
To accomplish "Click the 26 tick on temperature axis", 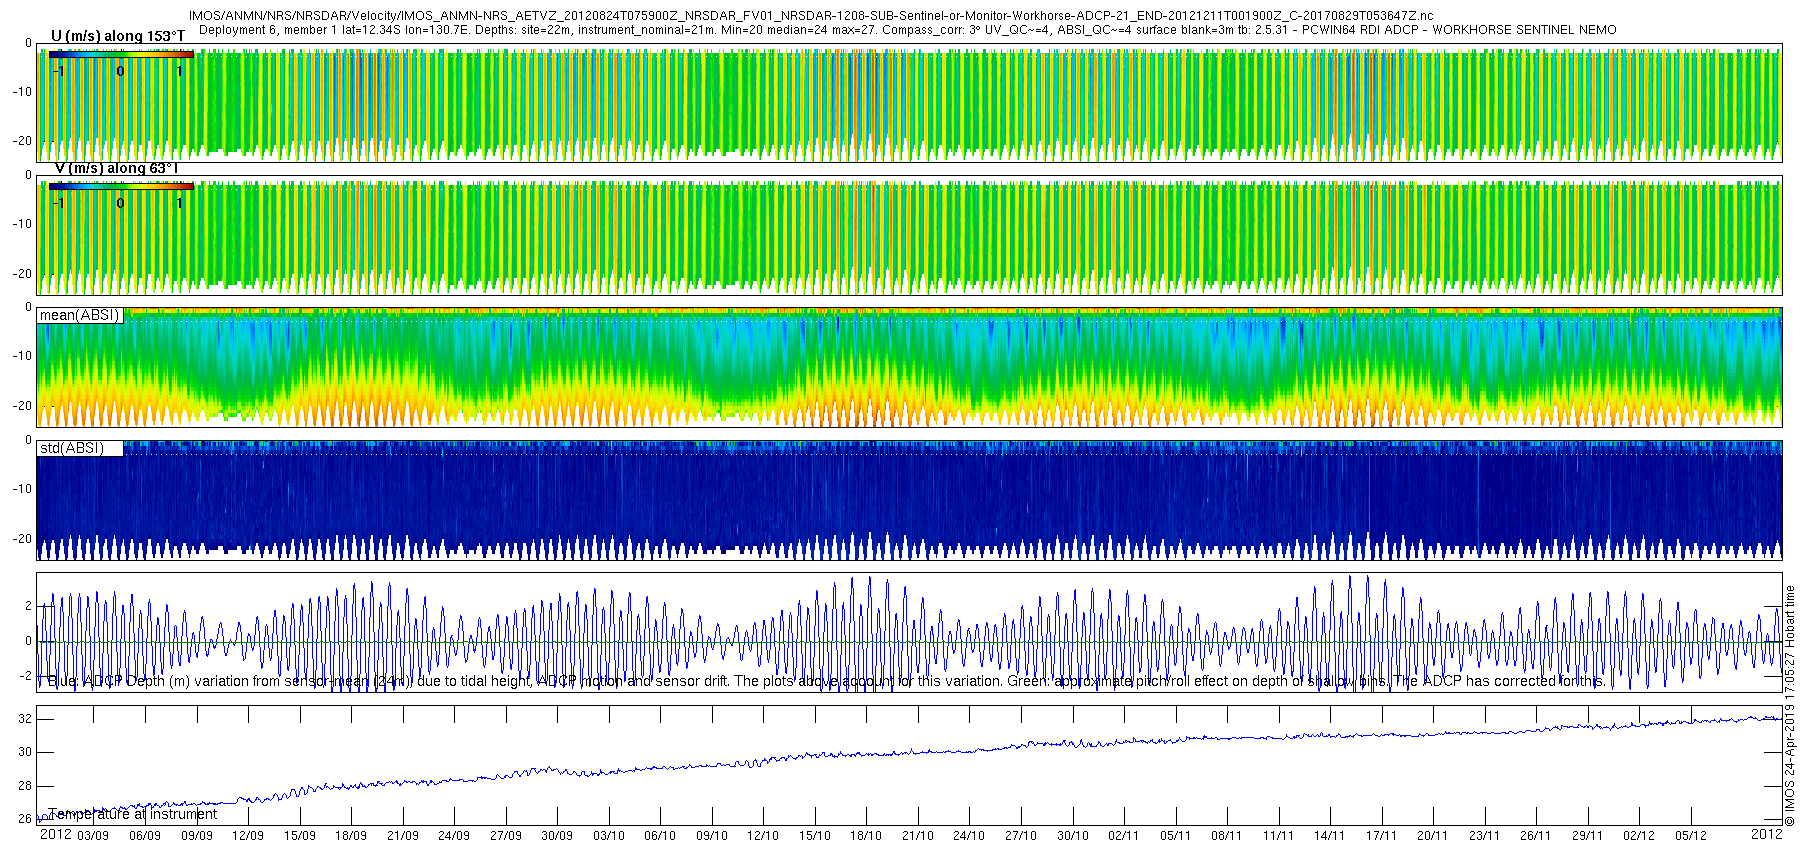I will tap(25, 819).
